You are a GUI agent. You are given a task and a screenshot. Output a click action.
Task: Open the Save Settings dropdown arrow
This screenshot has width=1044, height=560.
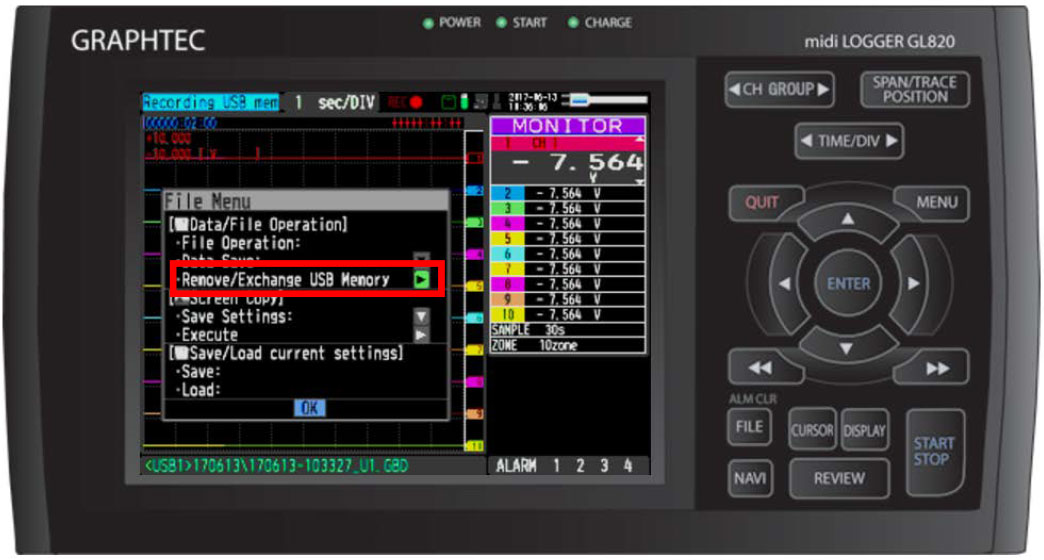click(421, 316)
